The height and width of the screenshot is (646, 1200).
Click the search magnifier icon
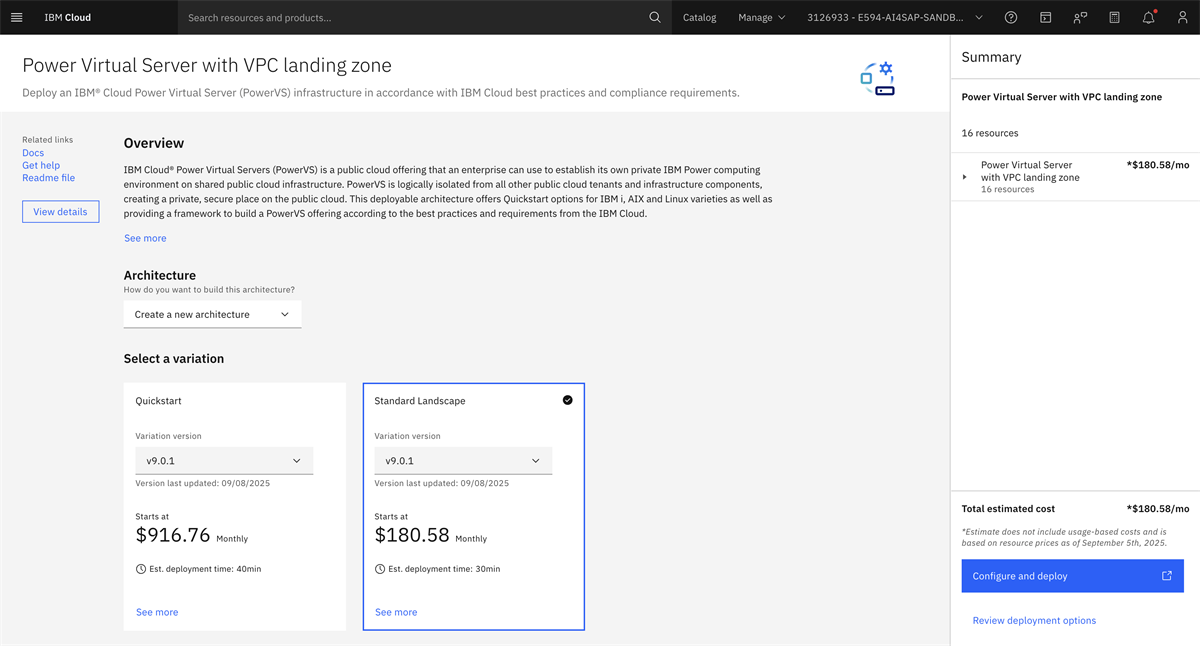tap(655, 17)
